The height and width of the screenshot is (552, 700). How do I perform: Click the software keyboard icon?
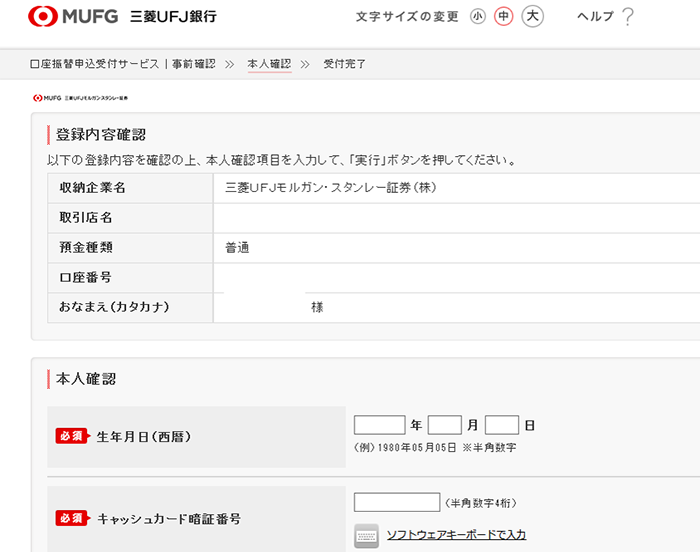(x=367, y=536)
